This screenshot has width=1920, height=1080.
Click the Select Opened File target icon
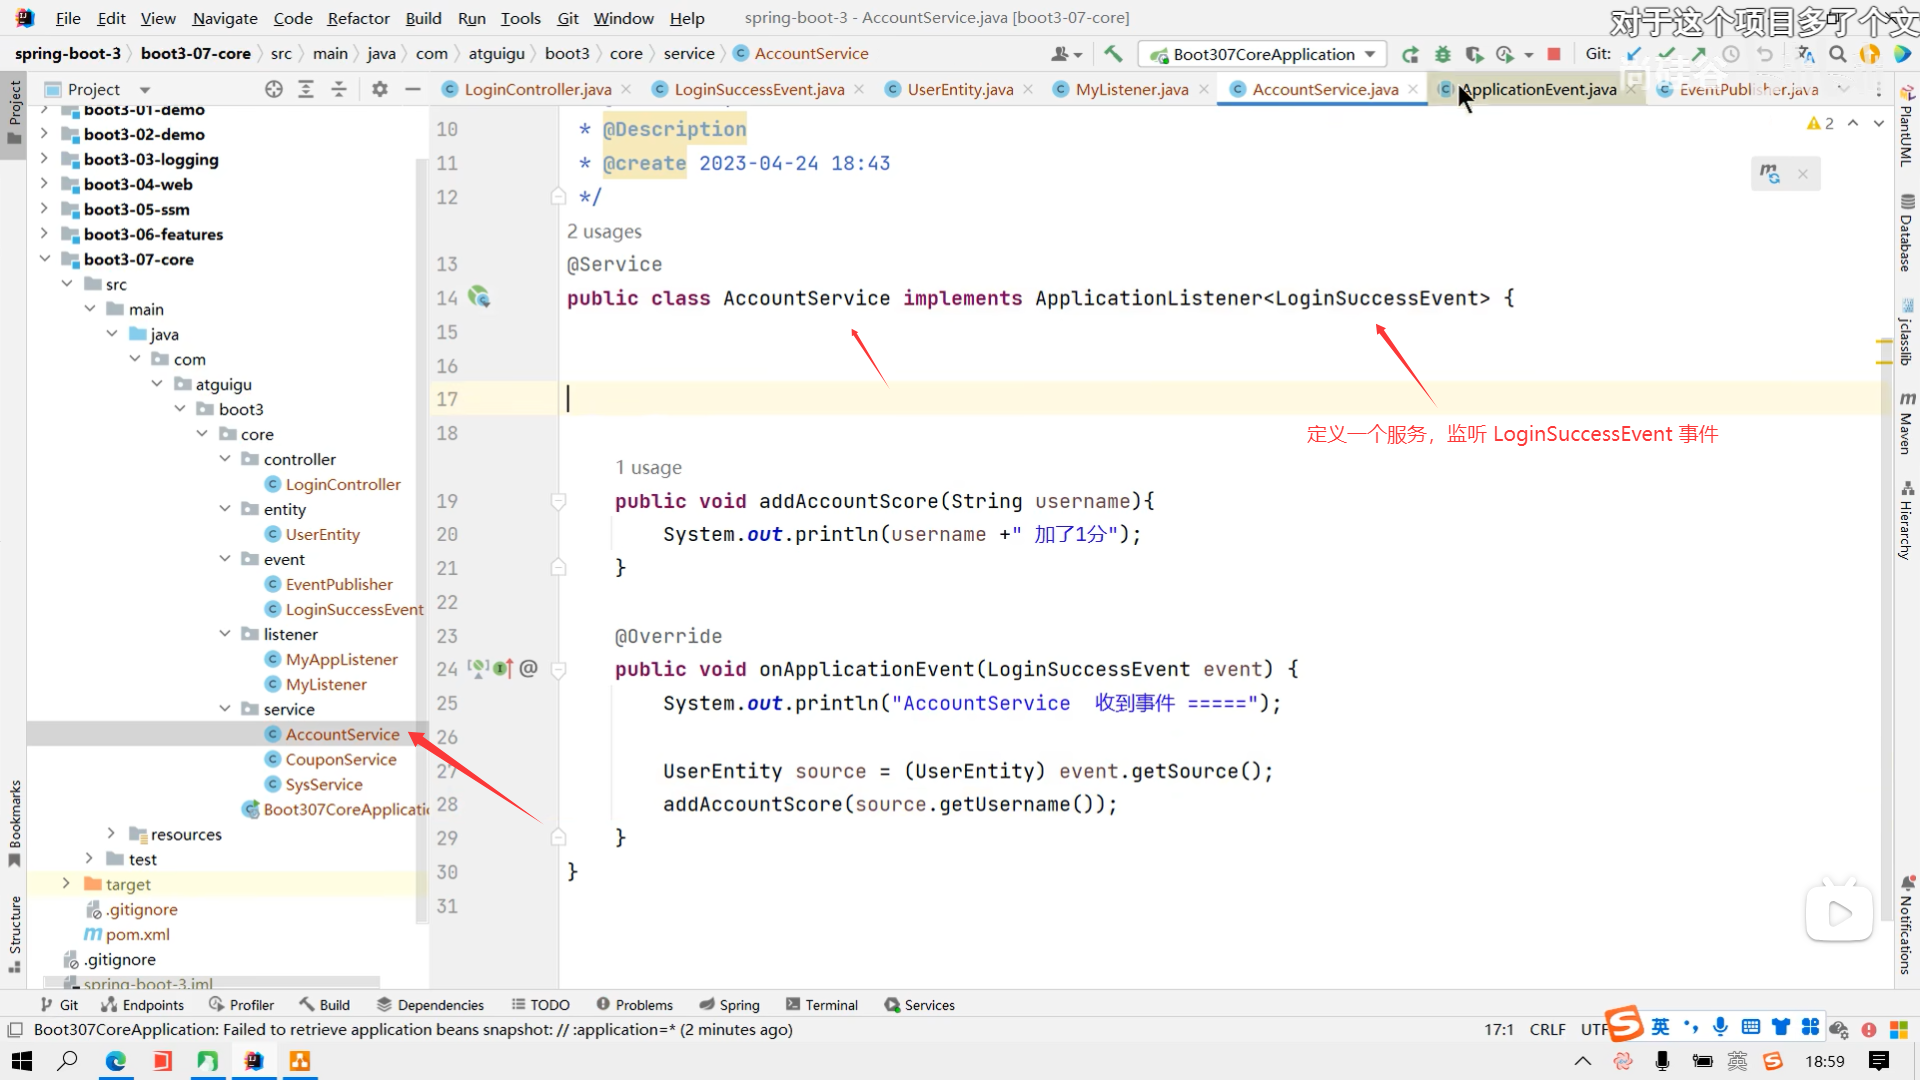273,89
